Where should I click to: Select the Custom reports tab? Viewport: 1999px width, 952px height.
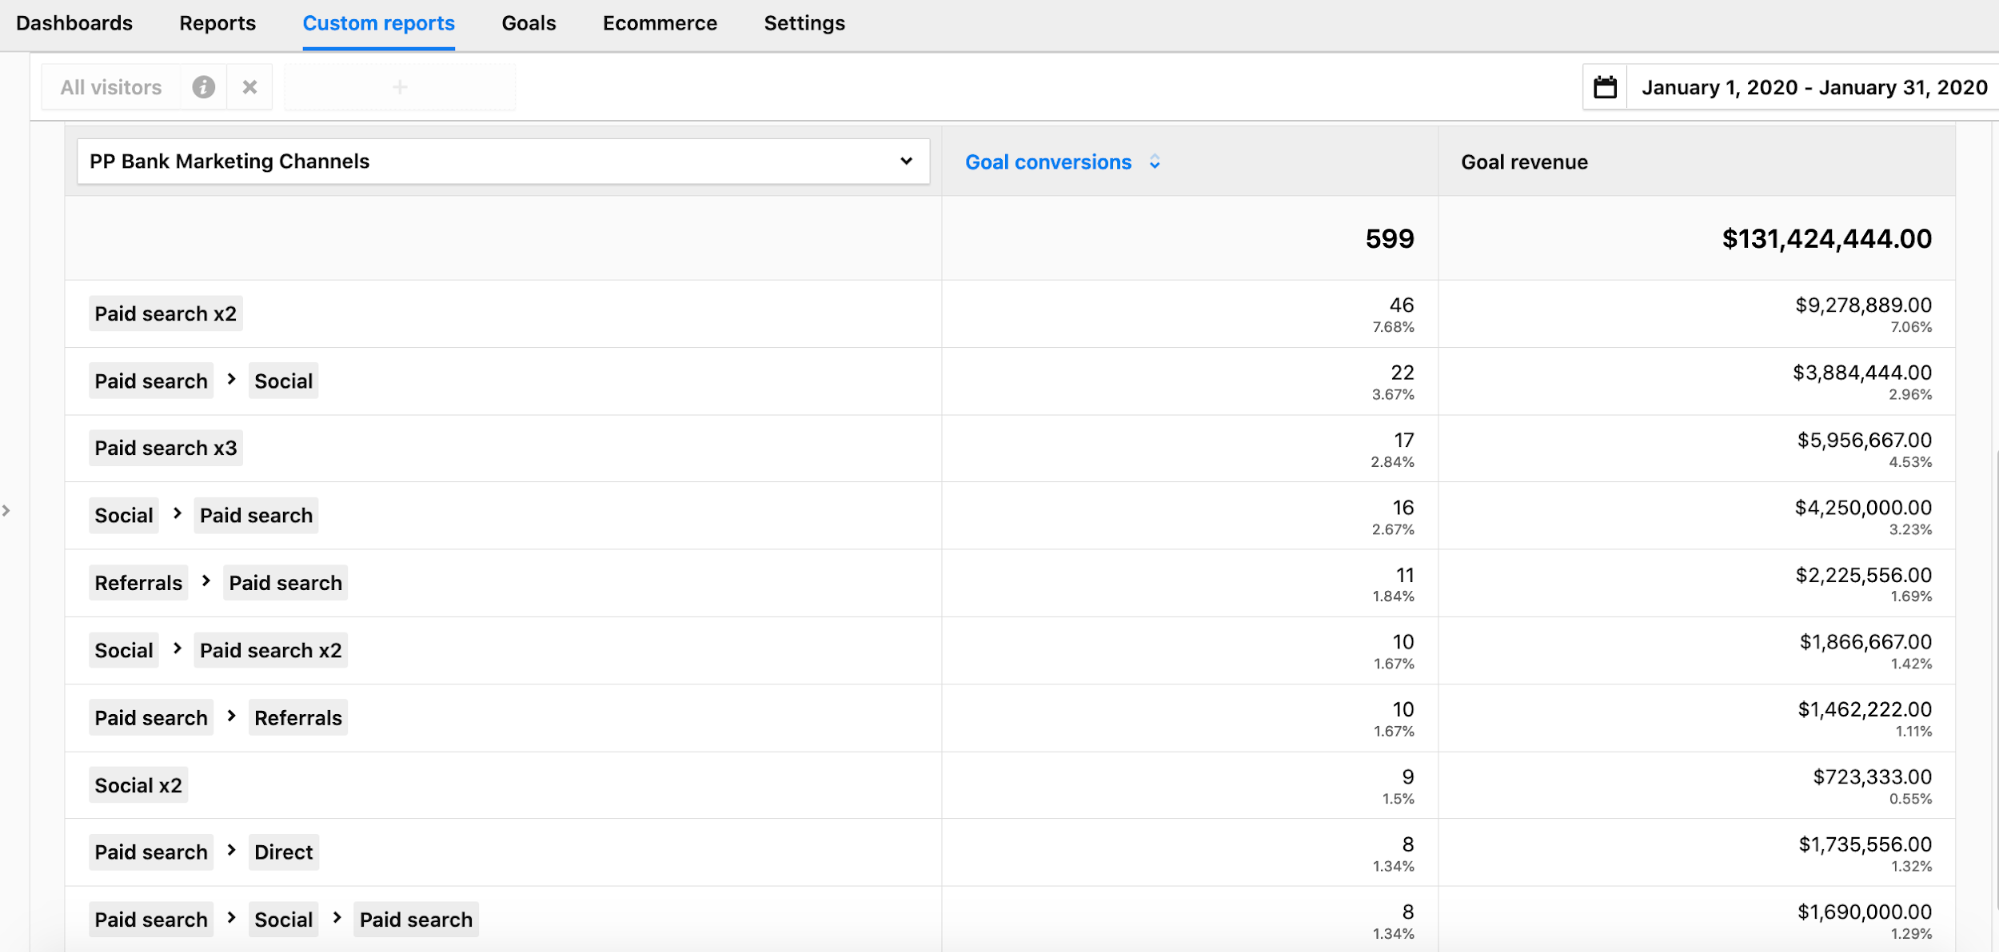[x=378, y=23]
